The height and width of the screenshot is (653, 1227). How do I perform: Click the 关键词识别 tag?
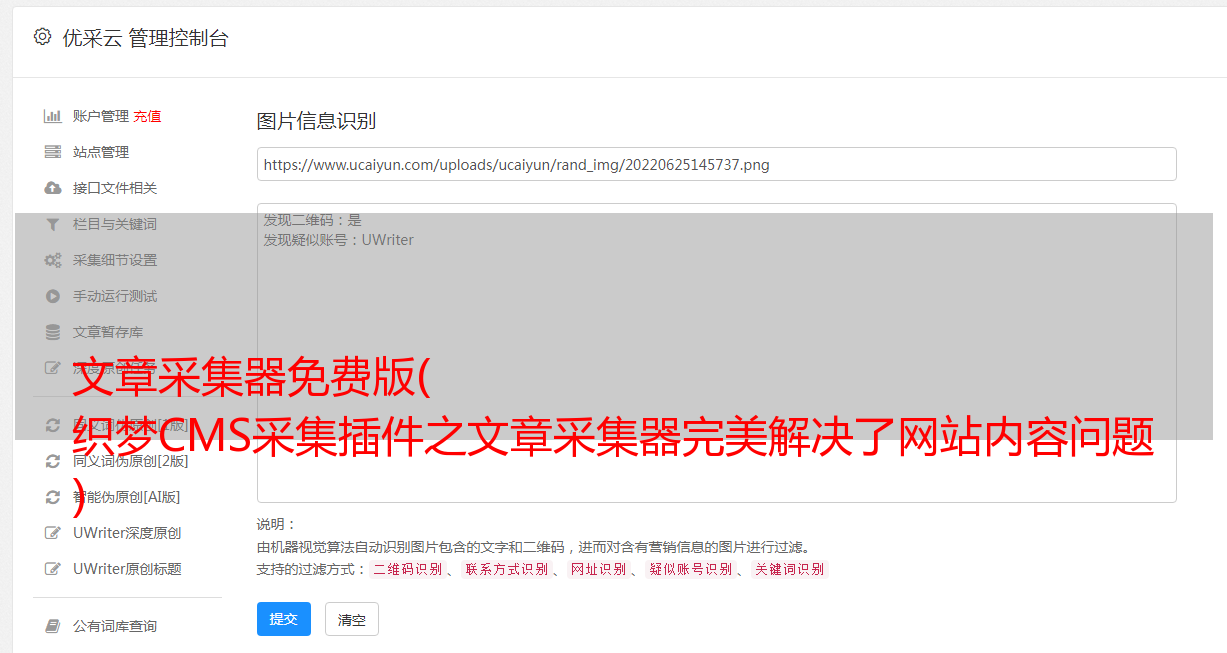(790, 569)
